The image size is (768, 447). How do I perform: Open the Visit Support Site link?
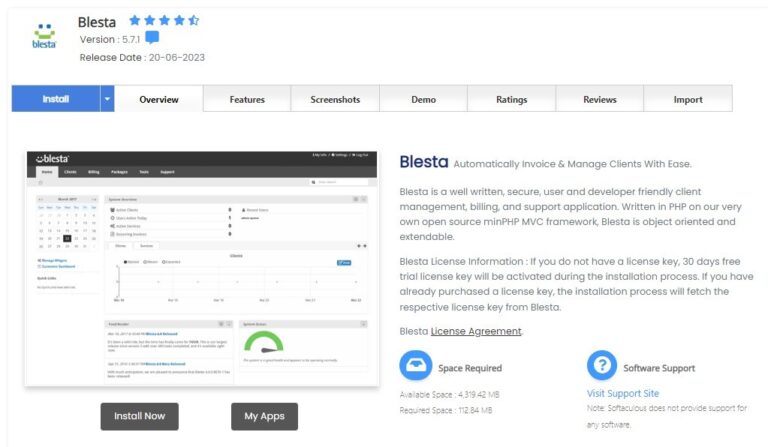pyautogui.click(x=623, y=393)
